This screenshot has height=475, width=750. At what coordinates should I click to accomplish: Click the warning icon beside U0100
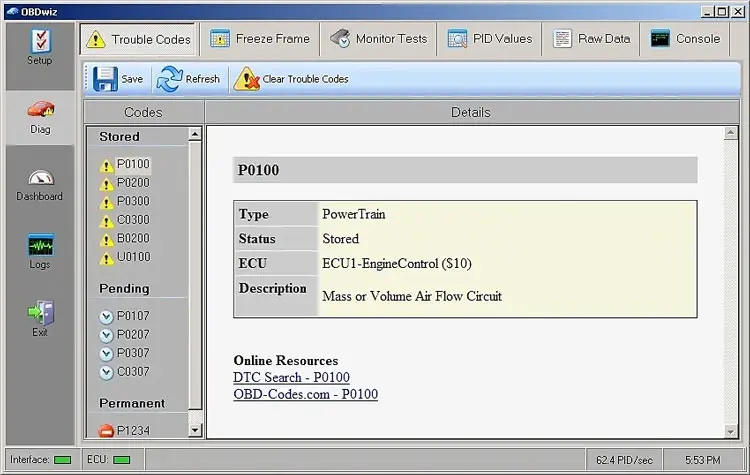pos(106,259)
